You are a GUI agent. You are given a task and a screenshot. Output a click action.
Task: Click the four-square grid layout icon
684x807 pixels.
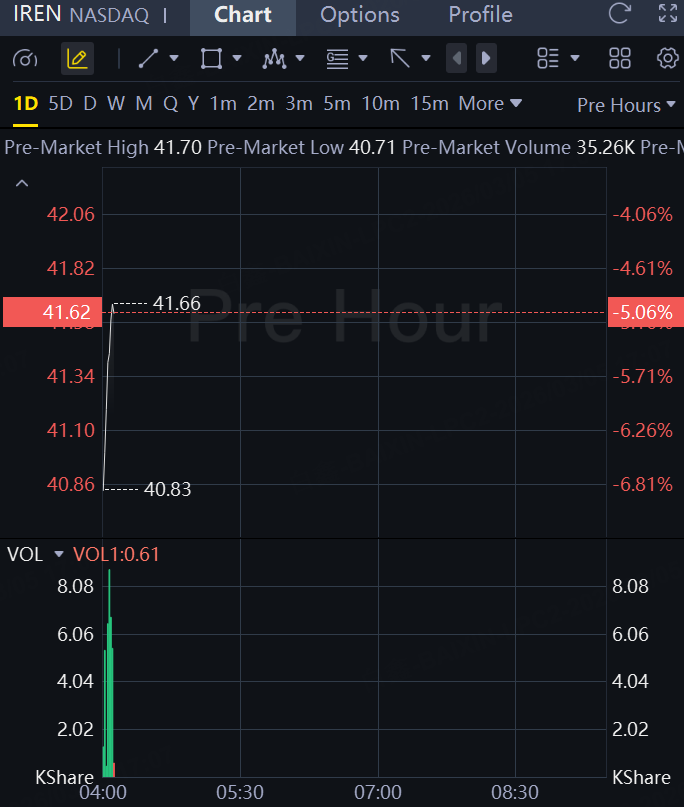click(x=620, y=58)
